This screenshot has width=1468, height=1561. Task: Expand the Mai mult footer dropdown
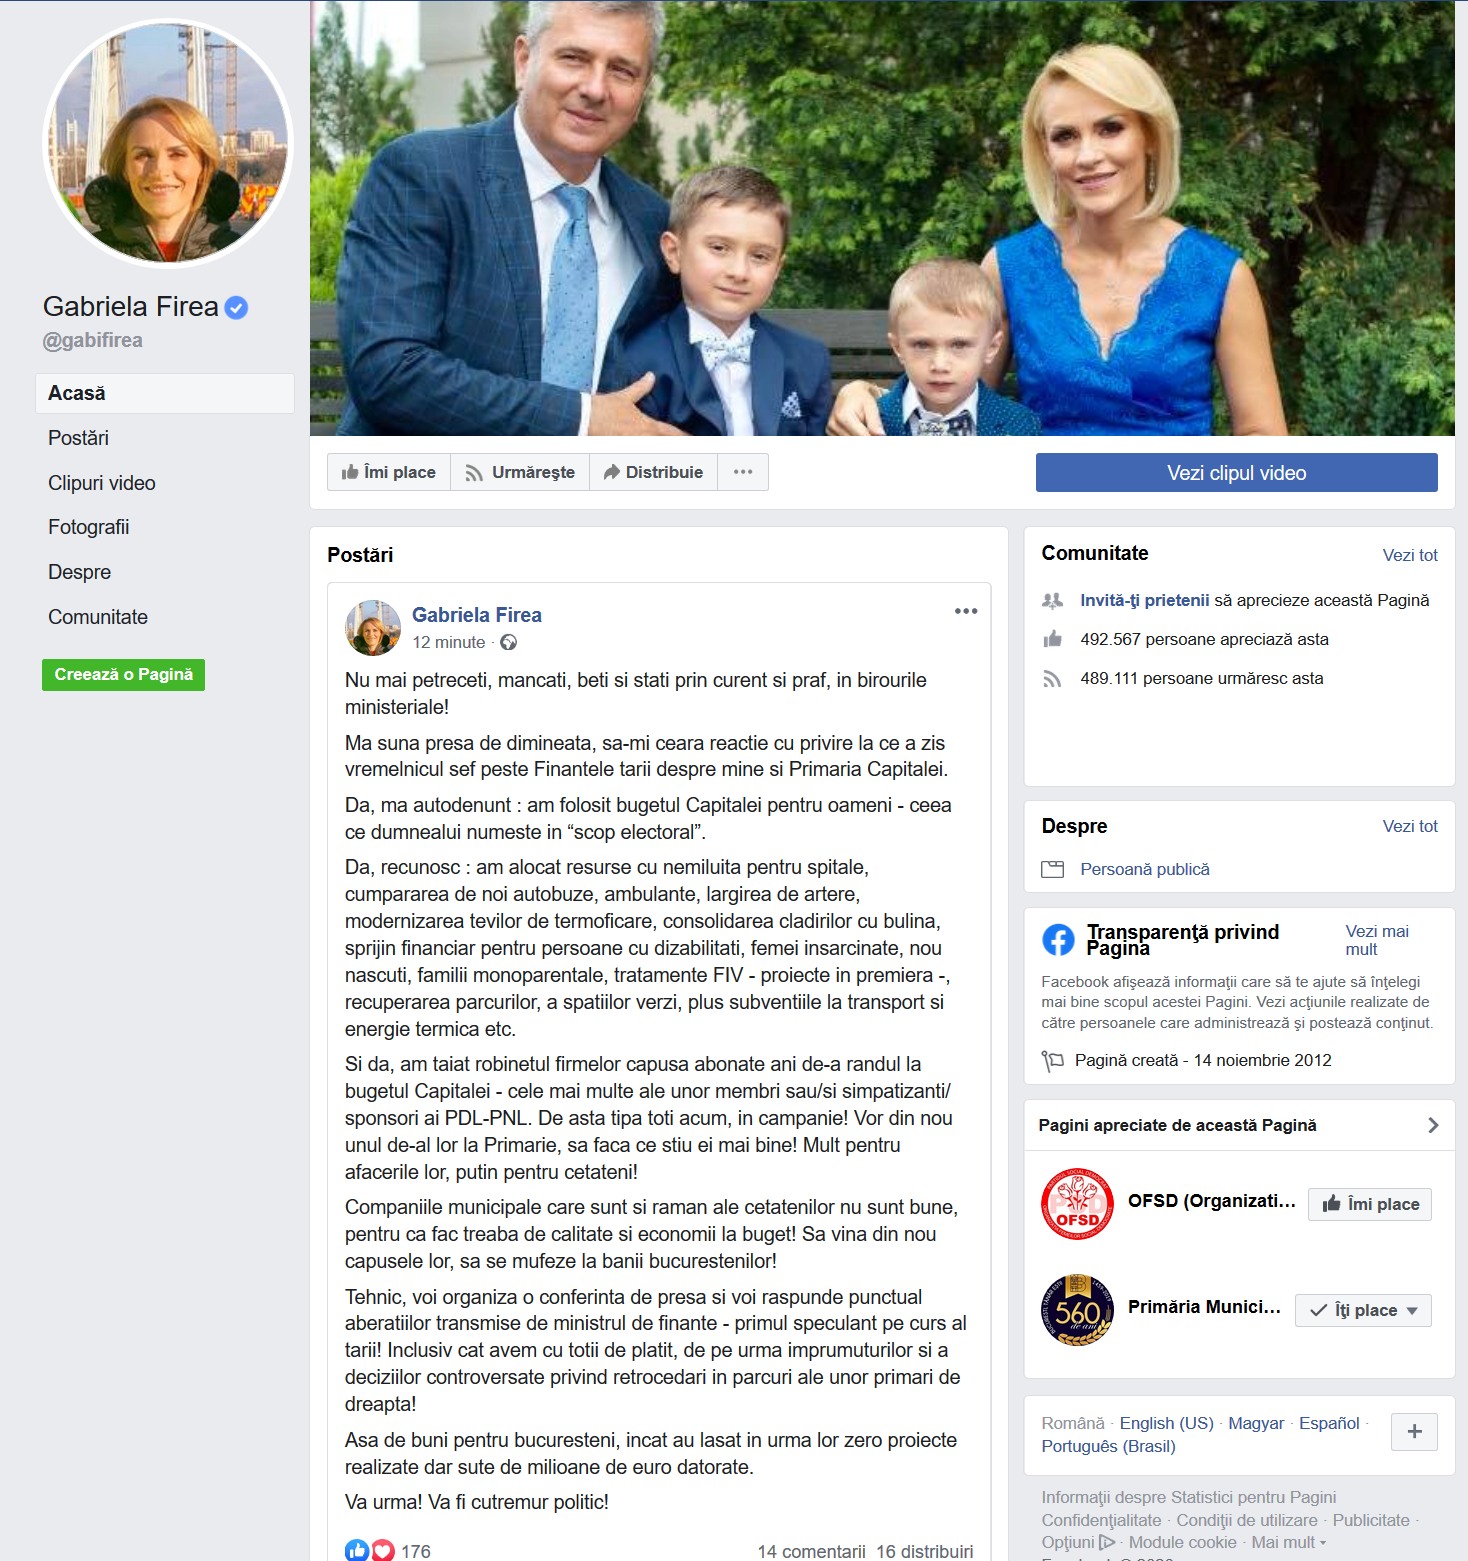[1289, 1543]
